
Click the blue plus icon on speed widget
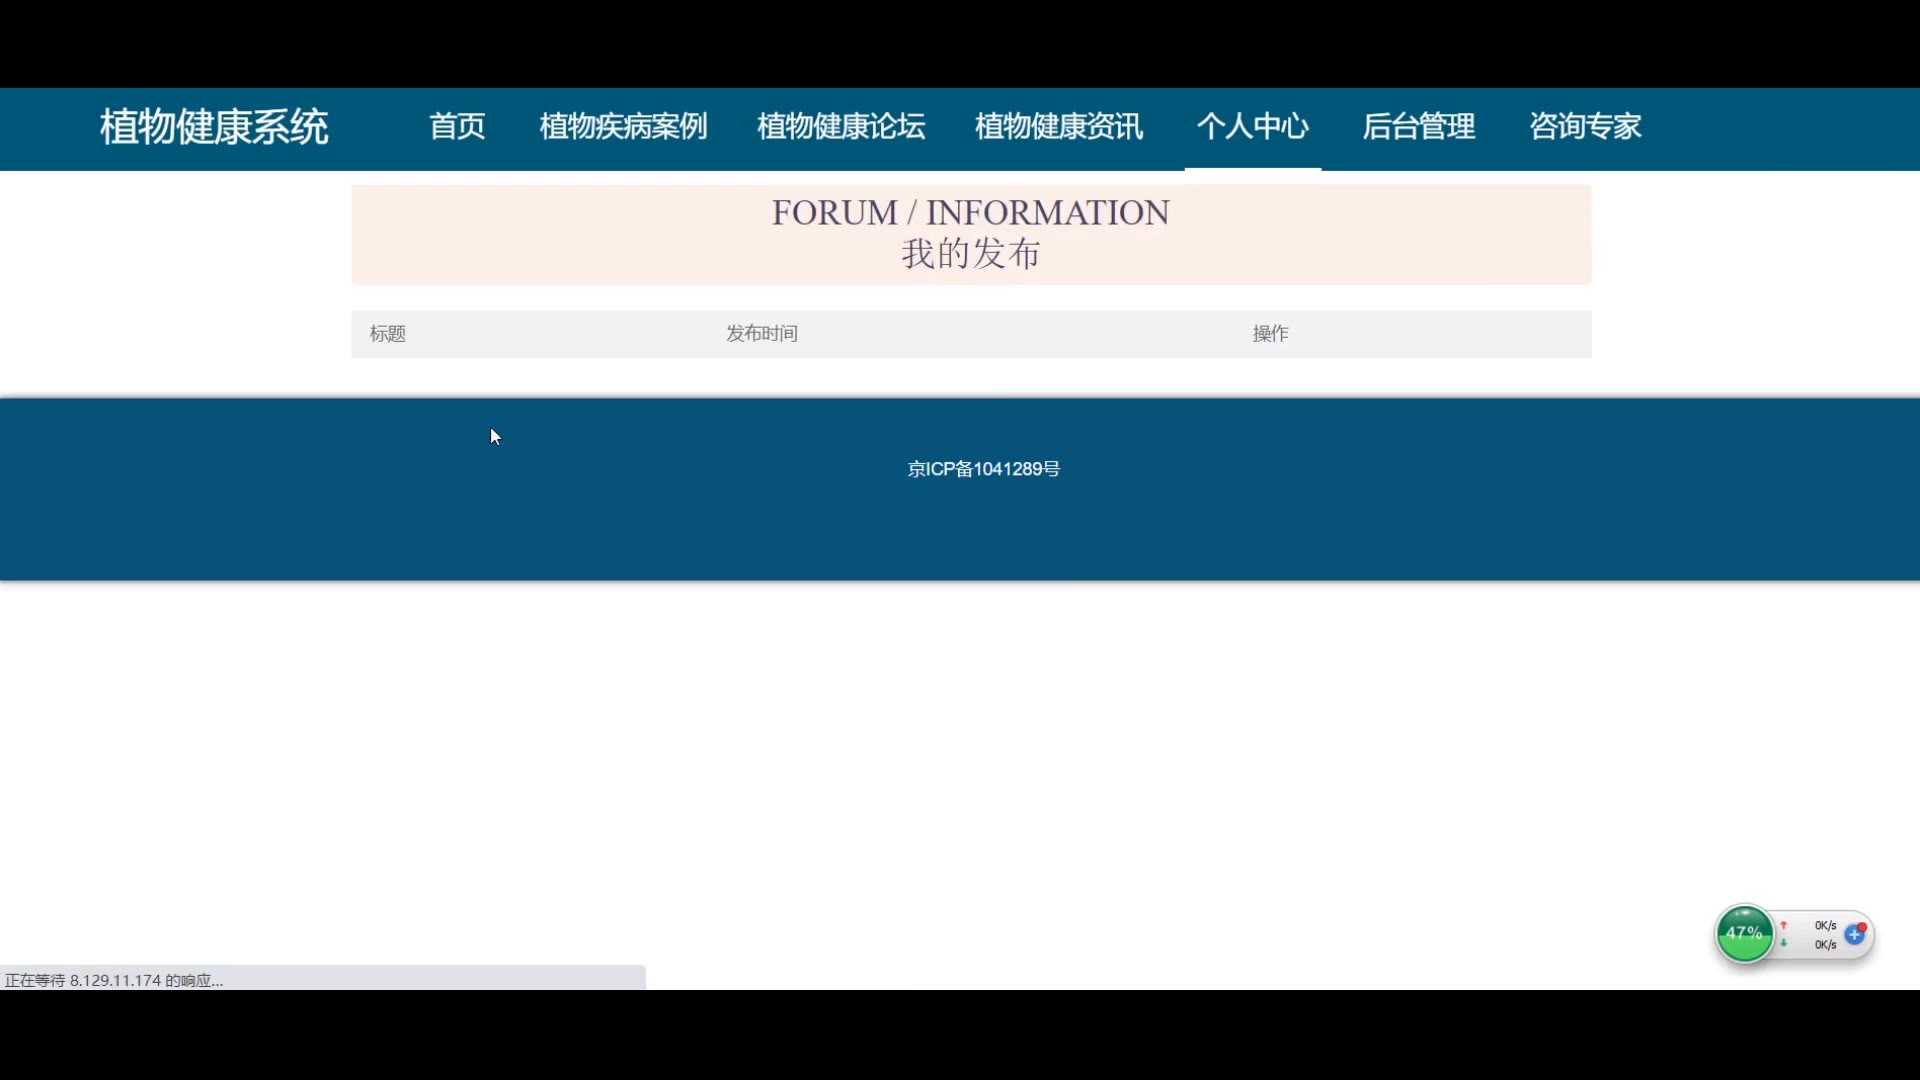coord(1855,935)
